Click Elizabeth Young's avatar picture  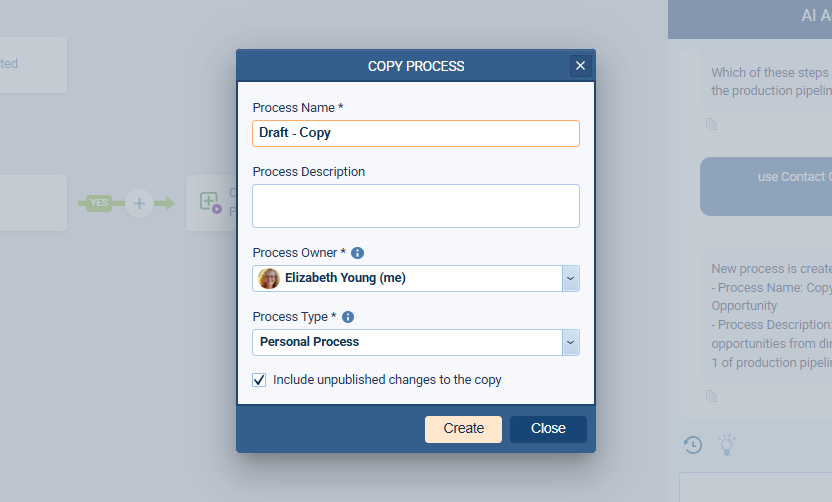(269, 278)
